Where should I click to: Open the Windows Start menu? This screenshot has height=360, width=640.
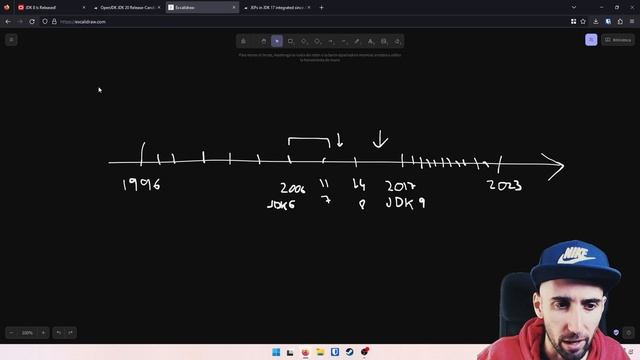tap(276, 352)
